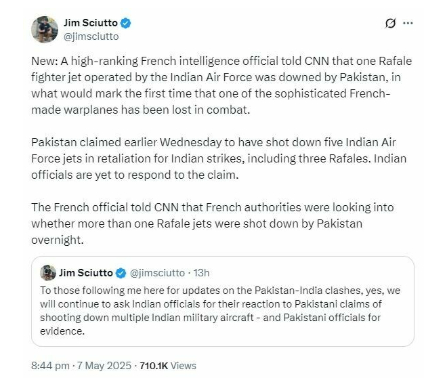Click the 8:44 pm post time

point(50,365)
